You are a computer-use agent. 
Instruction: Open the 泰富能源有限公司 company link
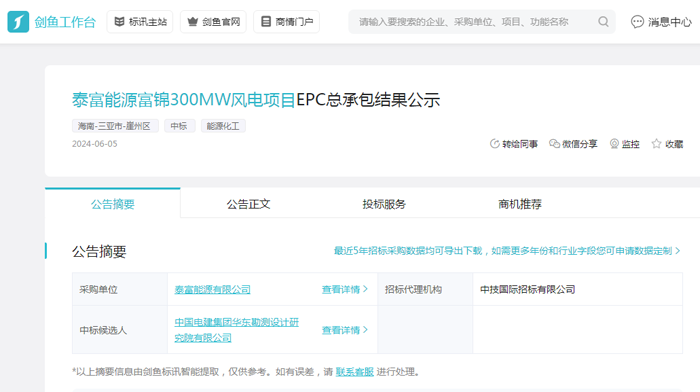point(212,290)
